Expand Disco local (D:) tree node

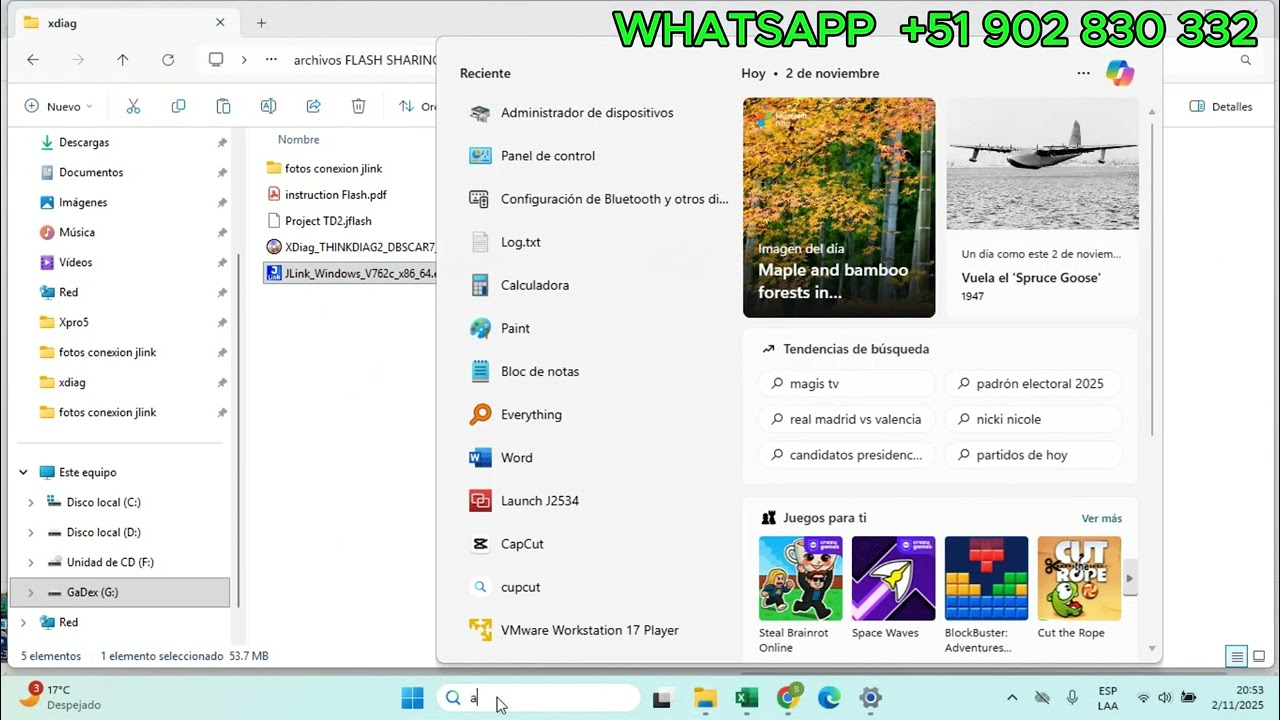(31, 532)
